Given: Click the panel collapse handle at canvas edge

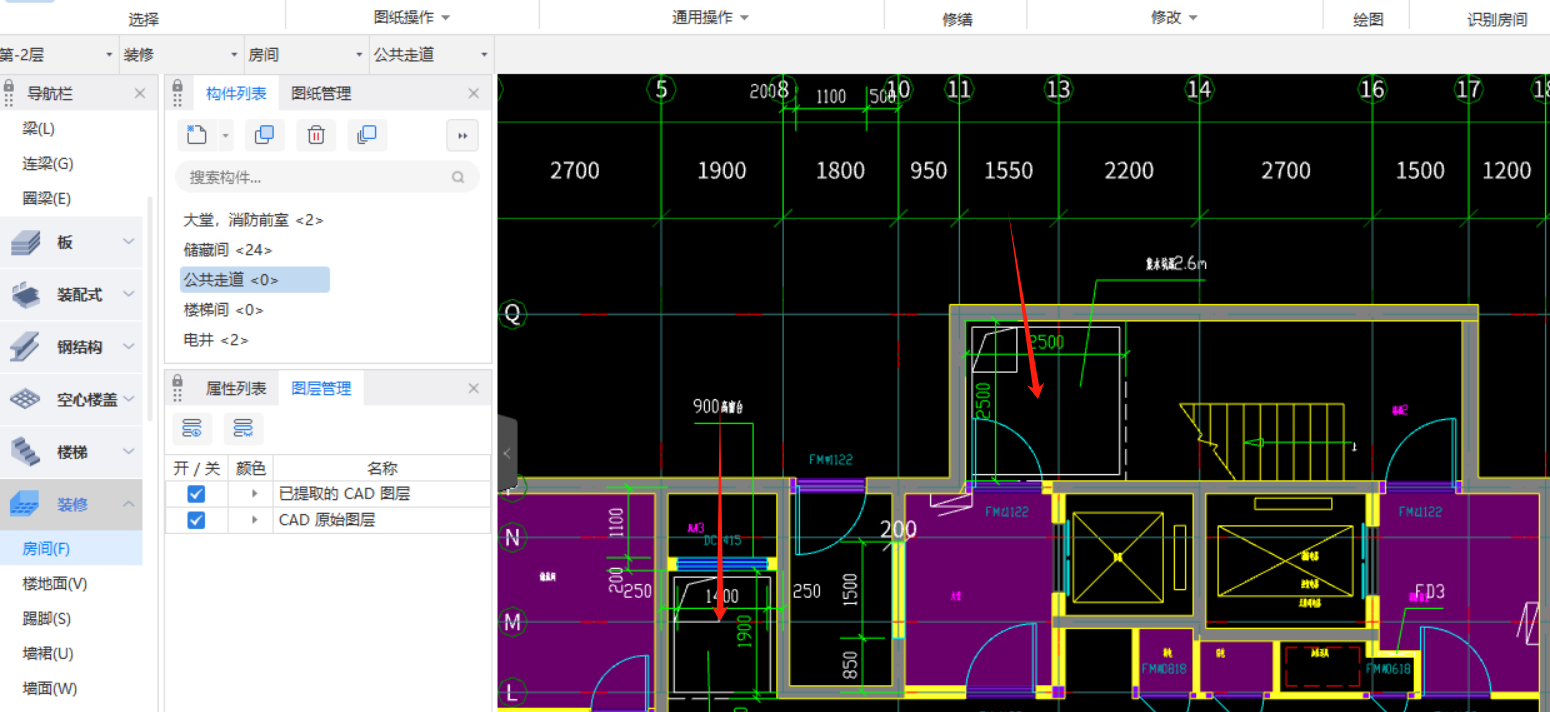Looking at the screenshot, I should click(x=508, y=453).
